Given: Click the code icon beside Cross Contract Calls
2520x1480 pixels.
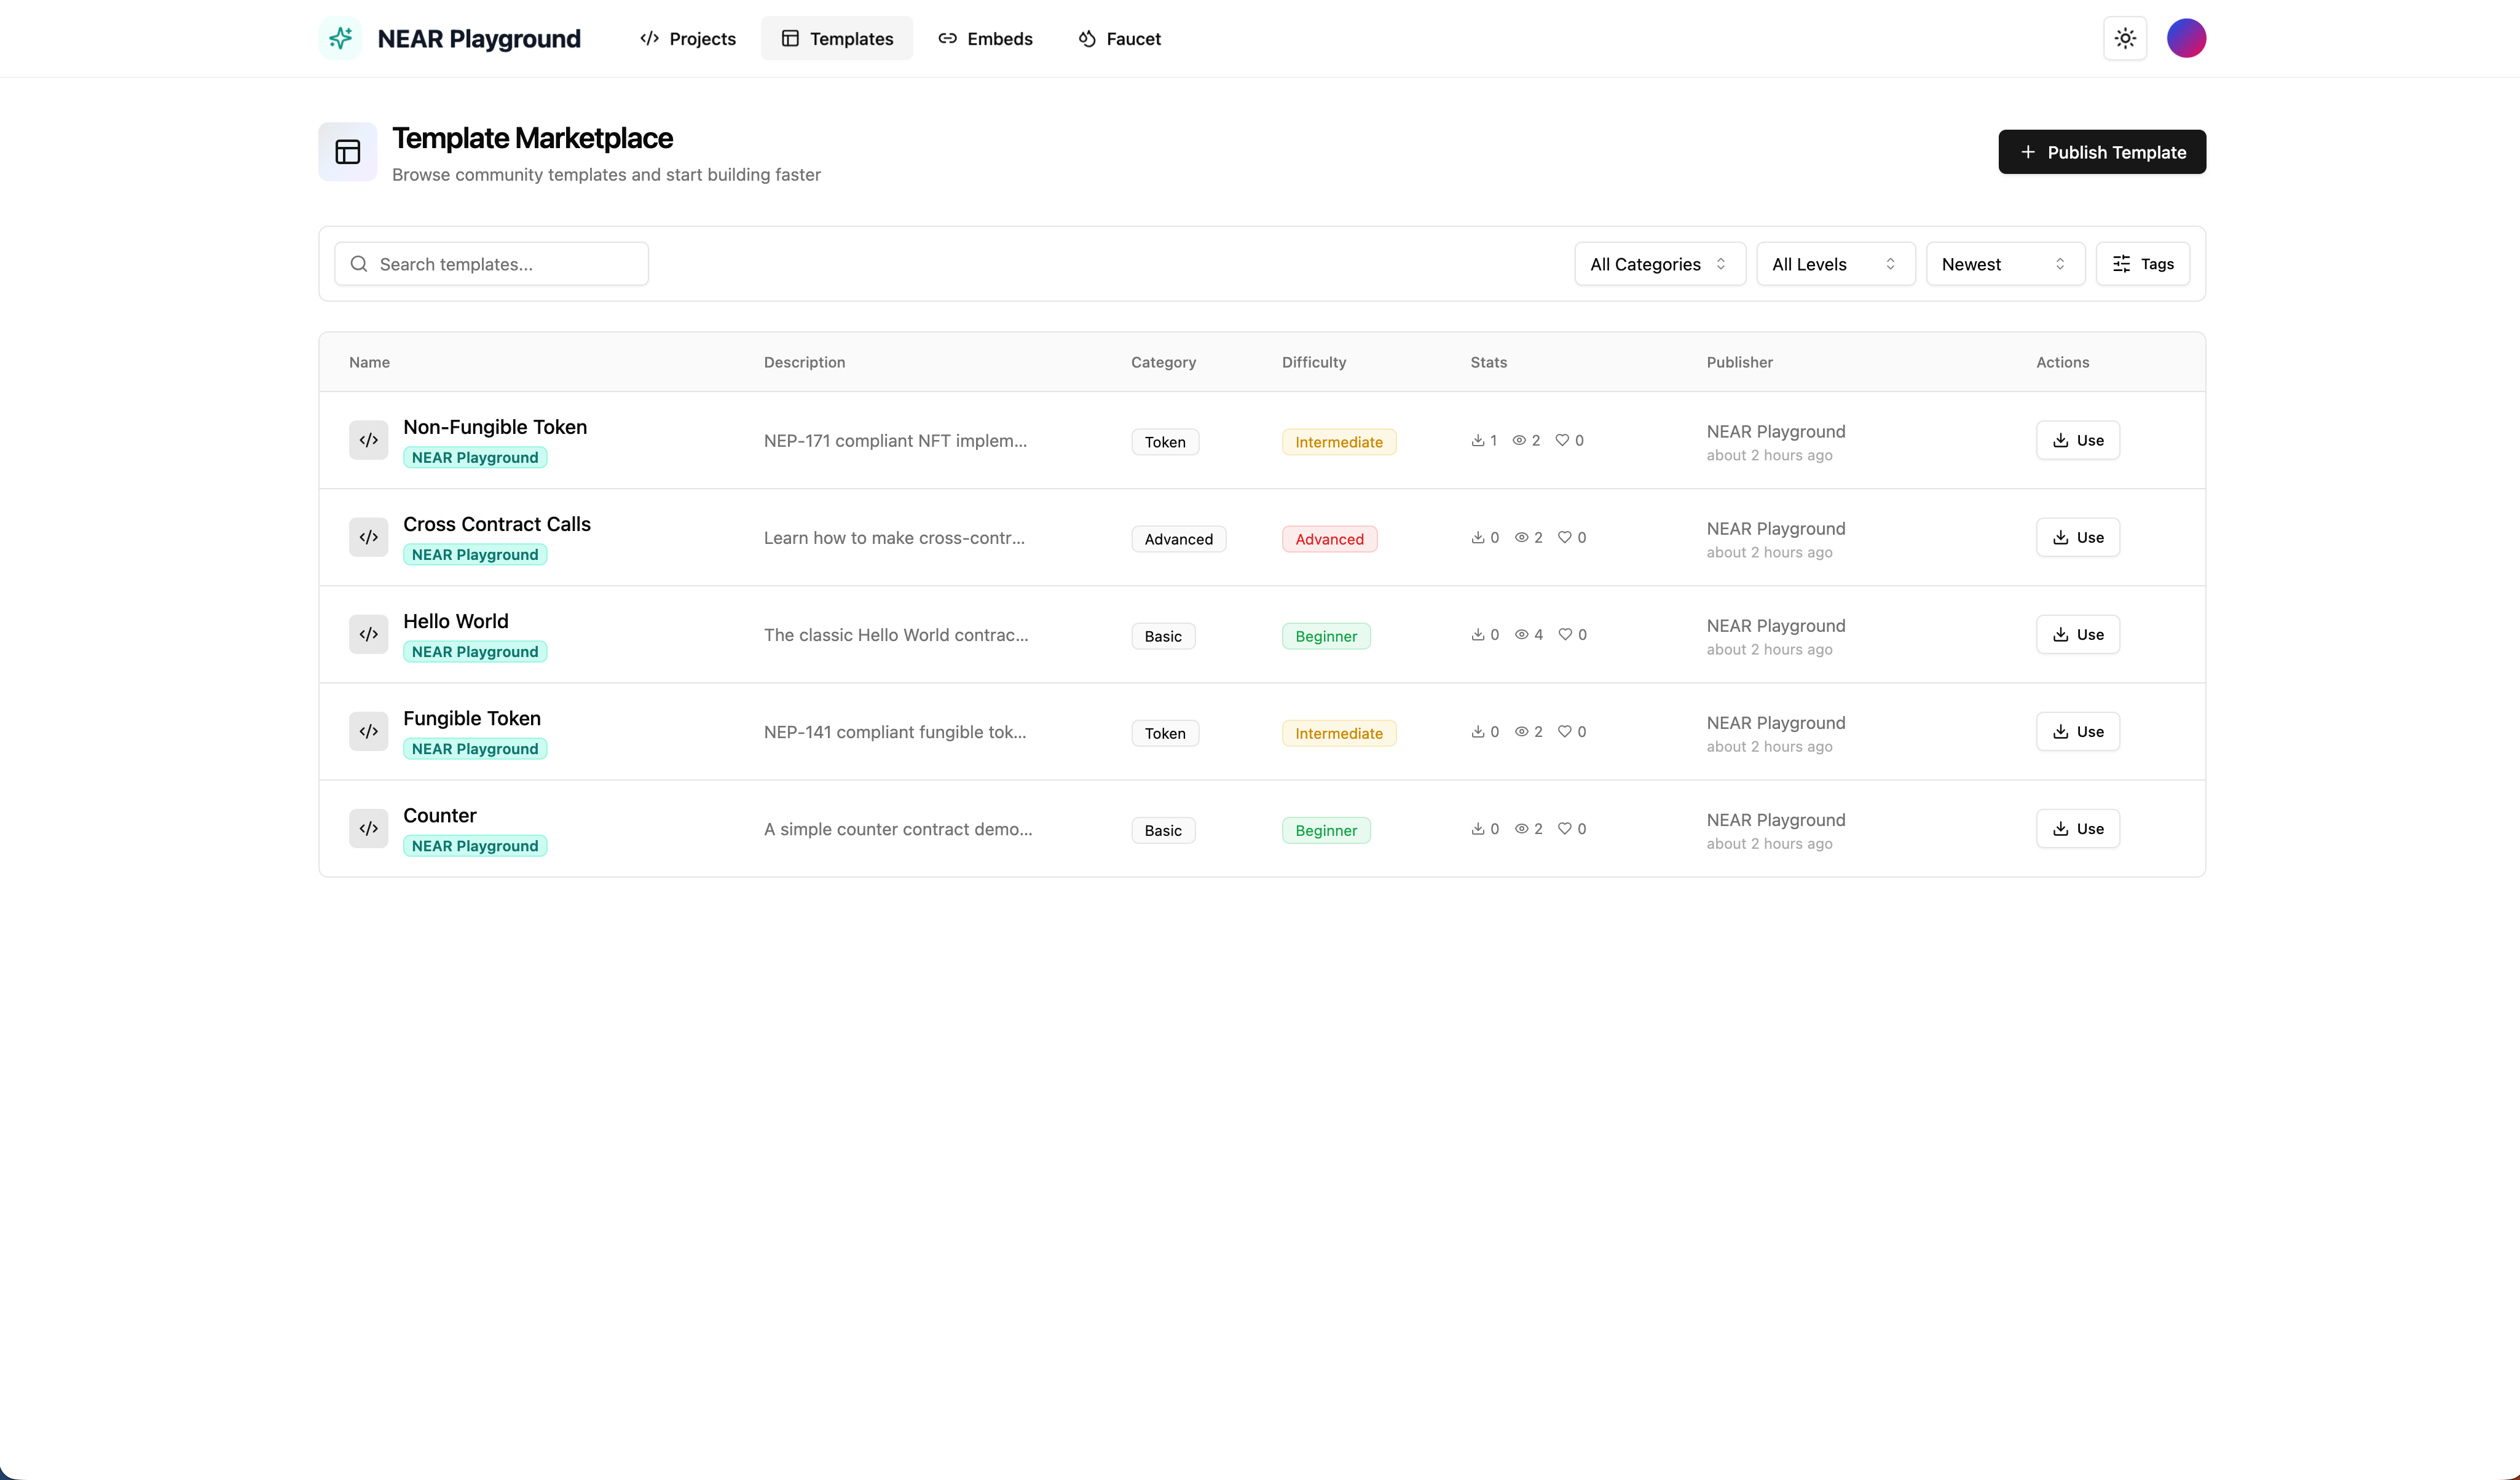Looking at the screenshot, I should tap(368, 537).
